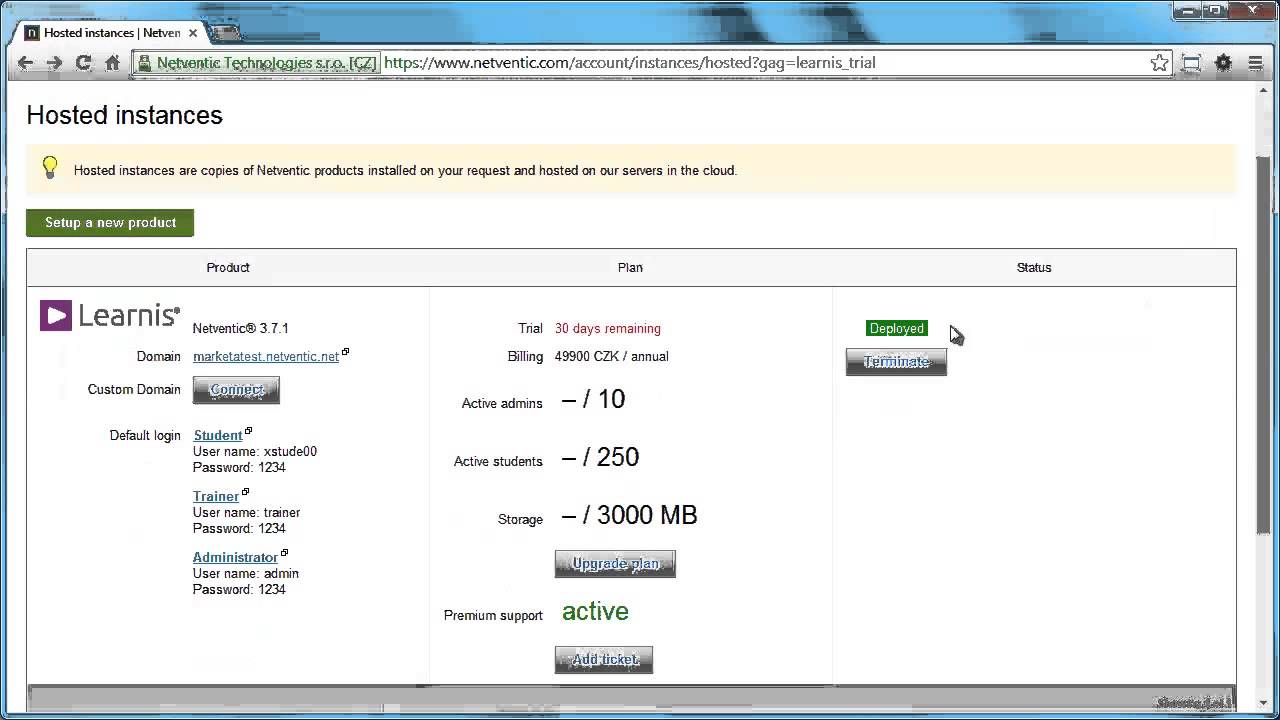Click the '49900 CZK / annual' billing text
Viewport: 1280px width, 720px height.
coord(612,357)
